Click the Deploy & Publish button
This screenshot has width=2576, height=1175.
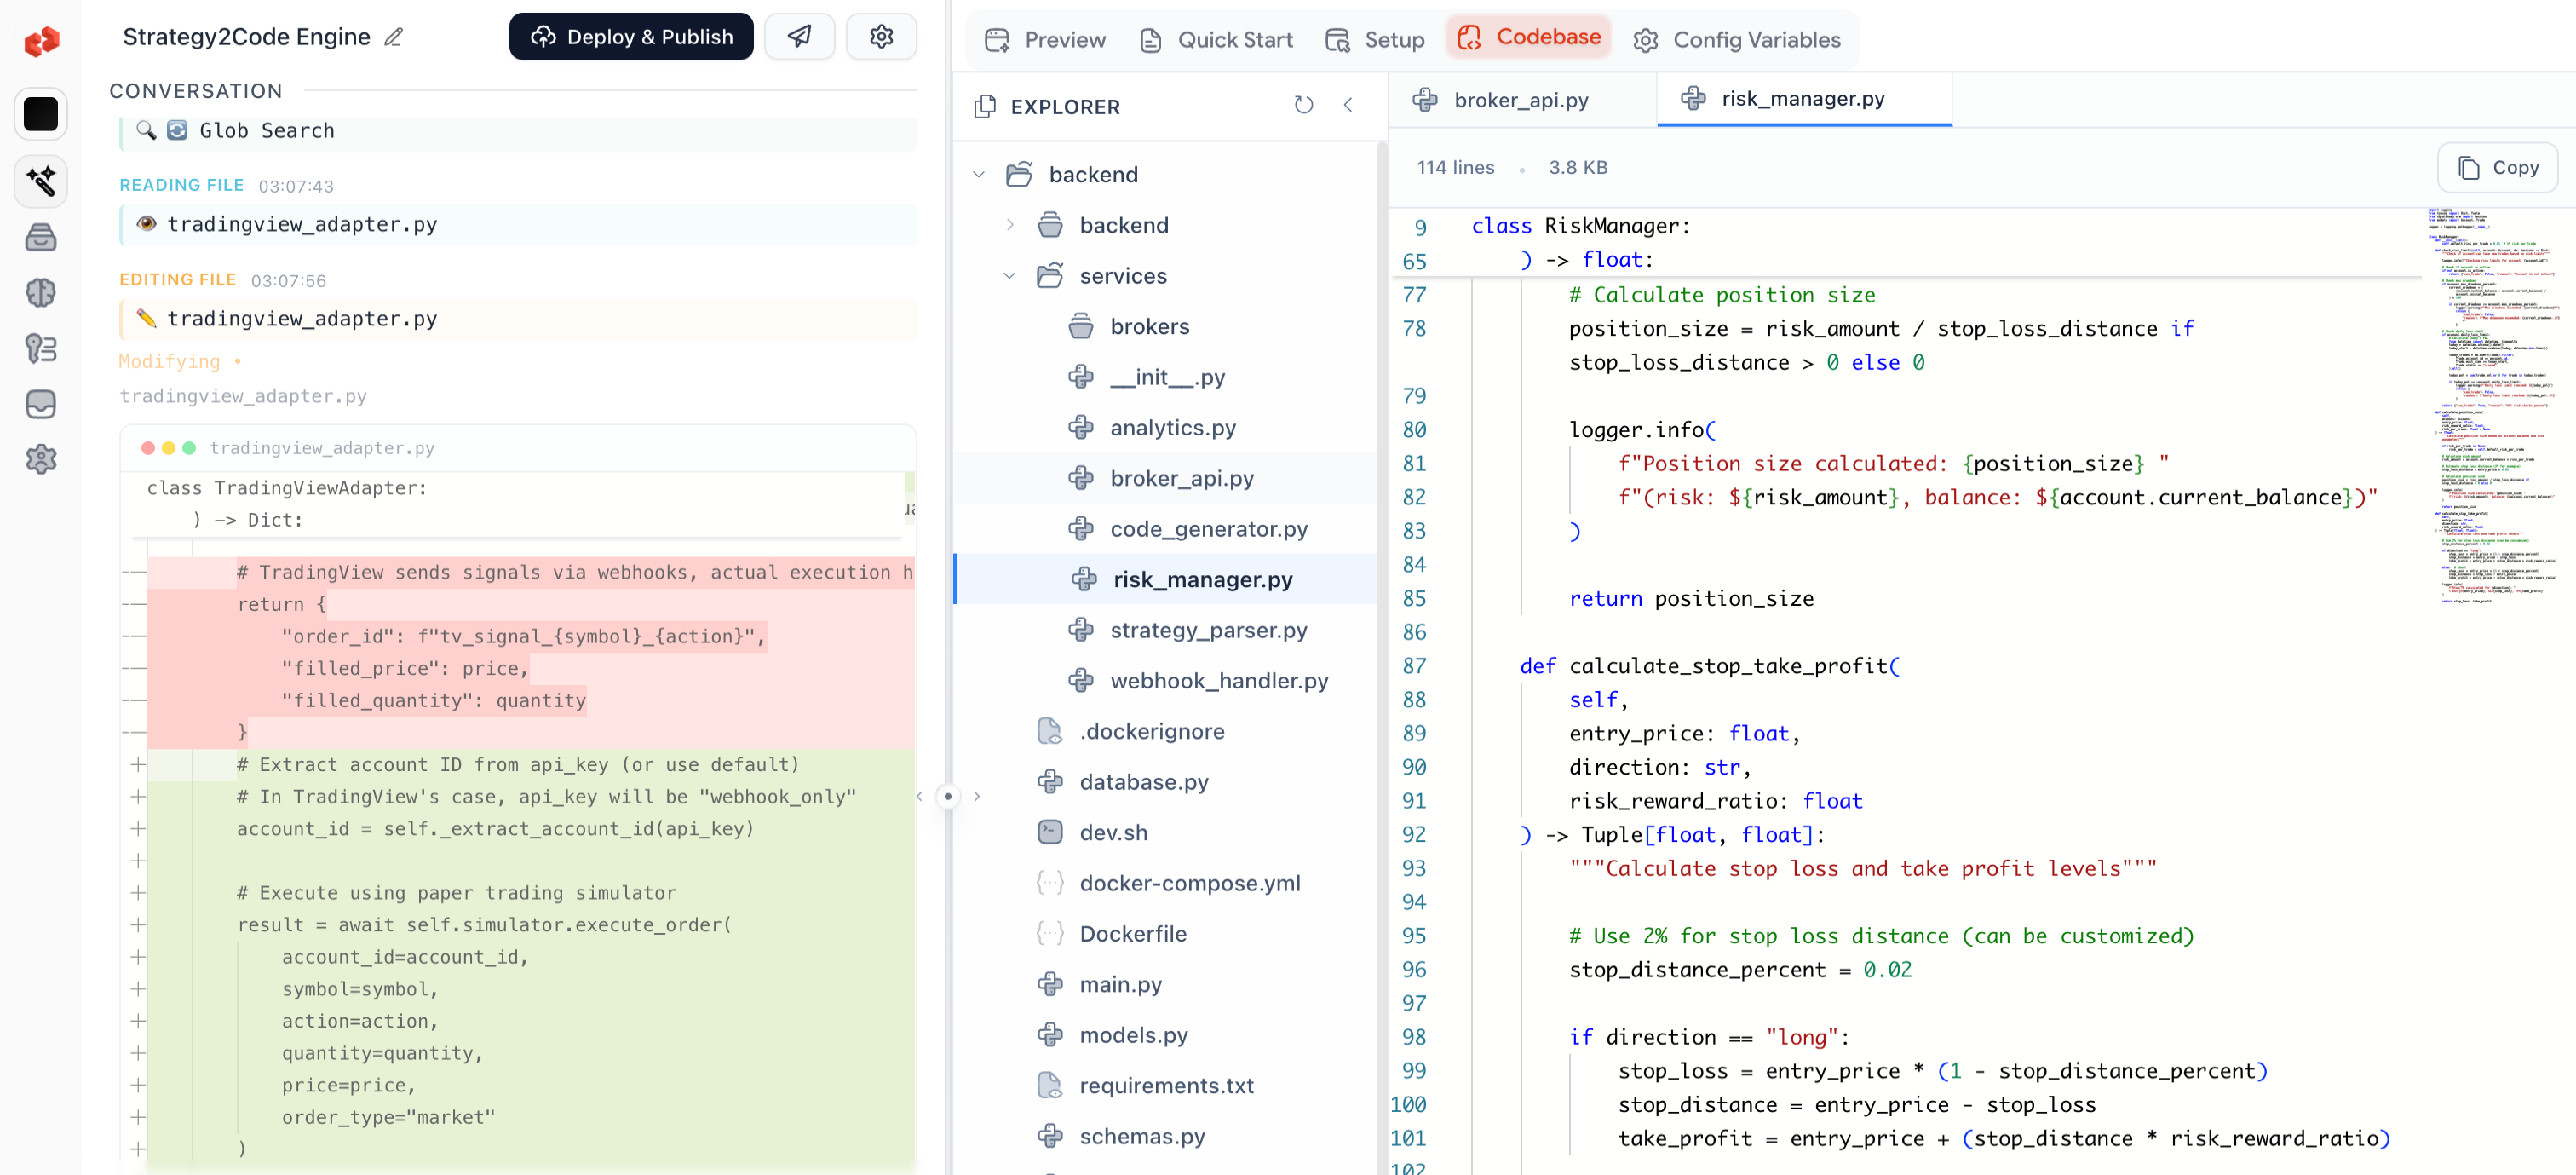coord(631,37)
